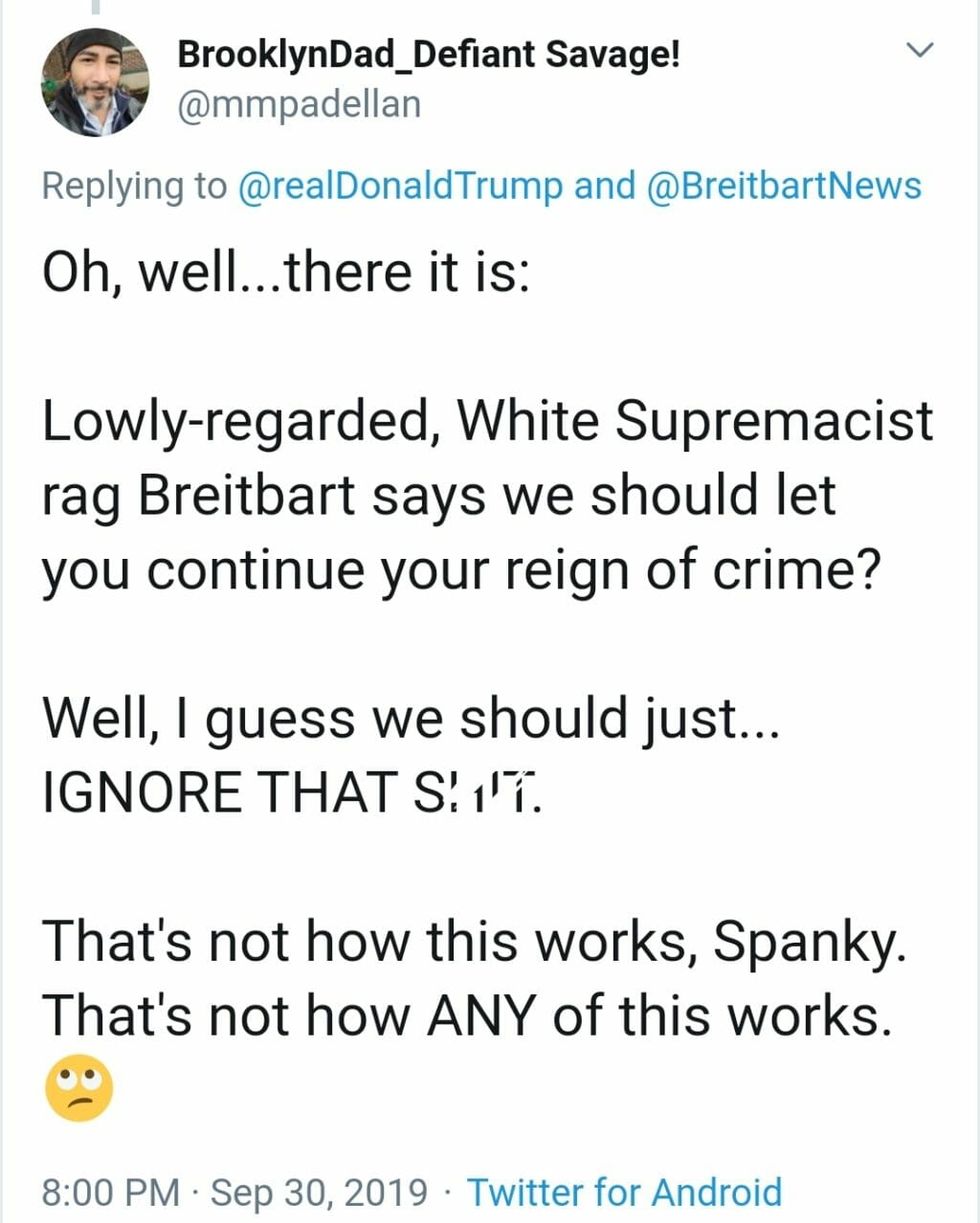
Task: Open the BrooklynDad_Defiant Savage! display name
Action: point(429,55)
